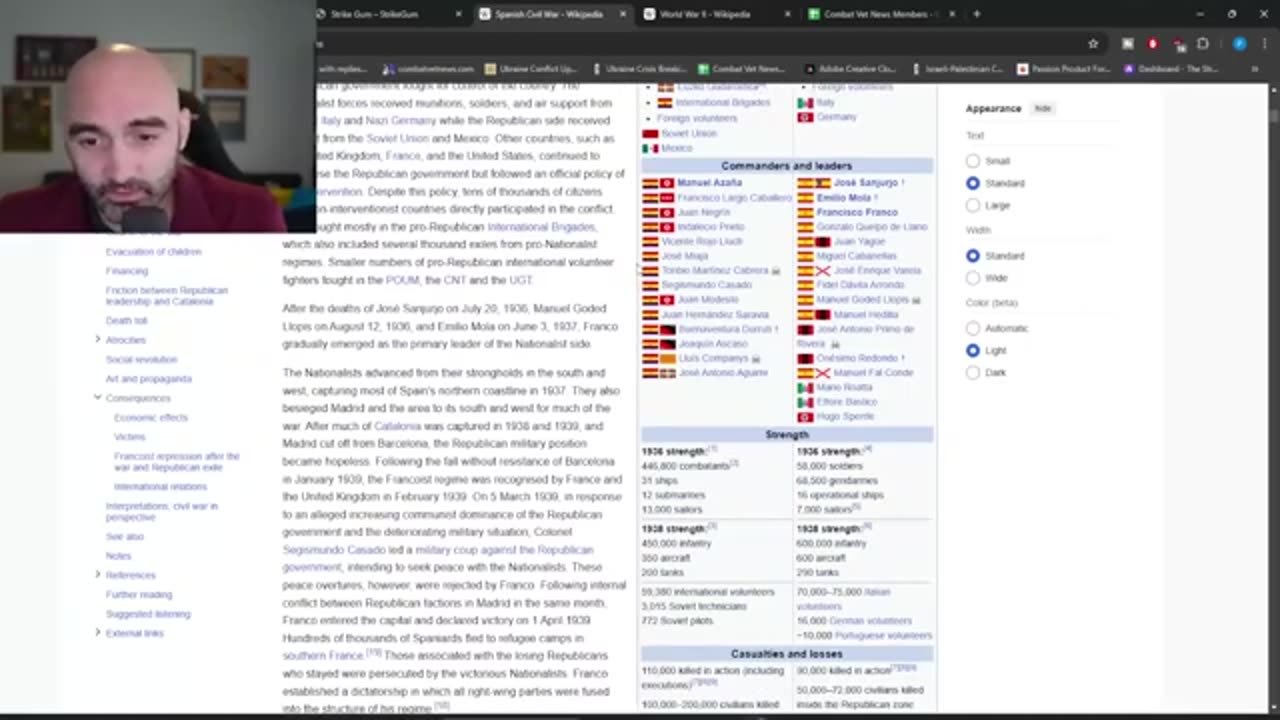This screenshot has height=720, width=1280.
Task: Open the Soviet Union belligerent link
Action: [689, 133]
